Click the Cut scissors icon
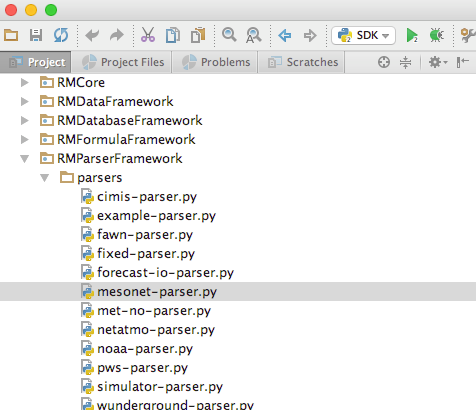 coord(147,35)
